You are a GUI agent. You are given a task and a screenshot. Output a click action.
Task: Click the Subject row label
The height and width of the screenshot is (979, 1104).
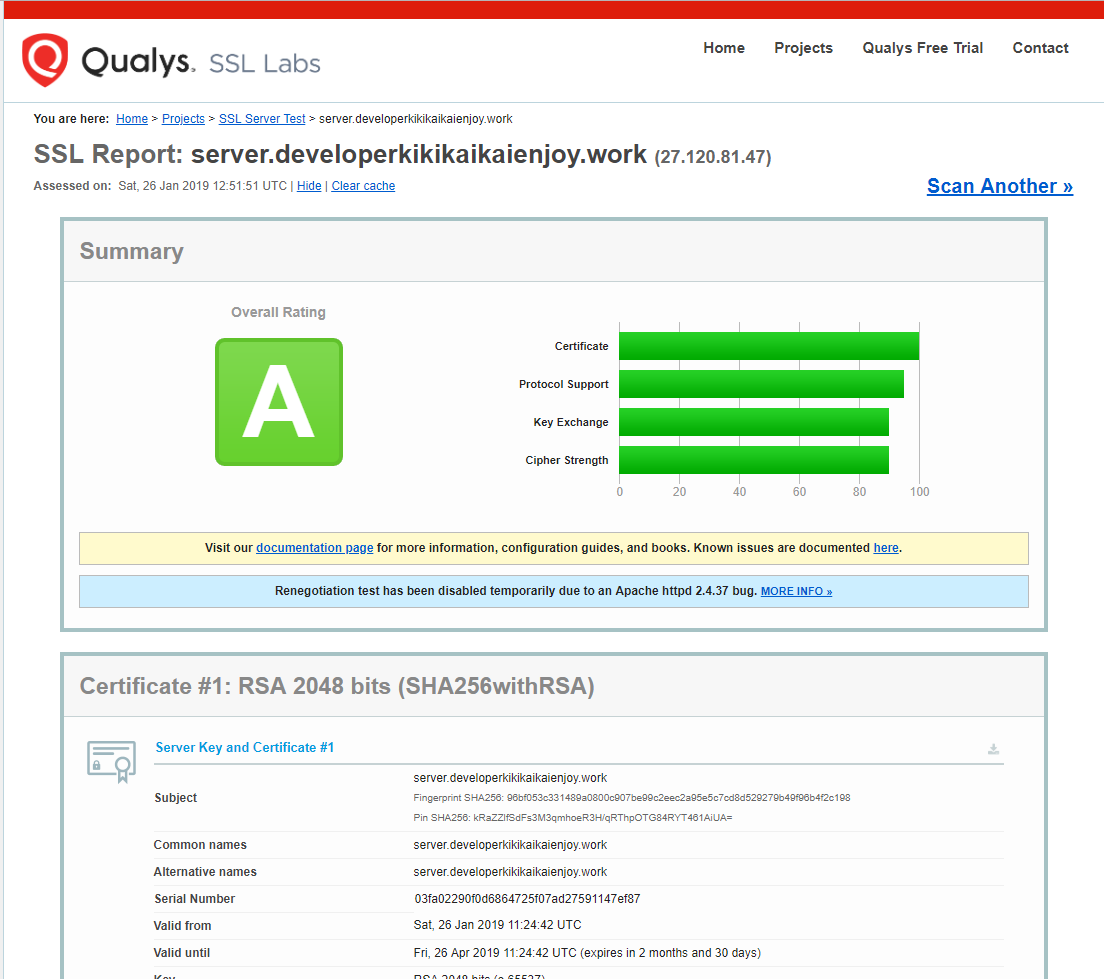tap(175, 798)
